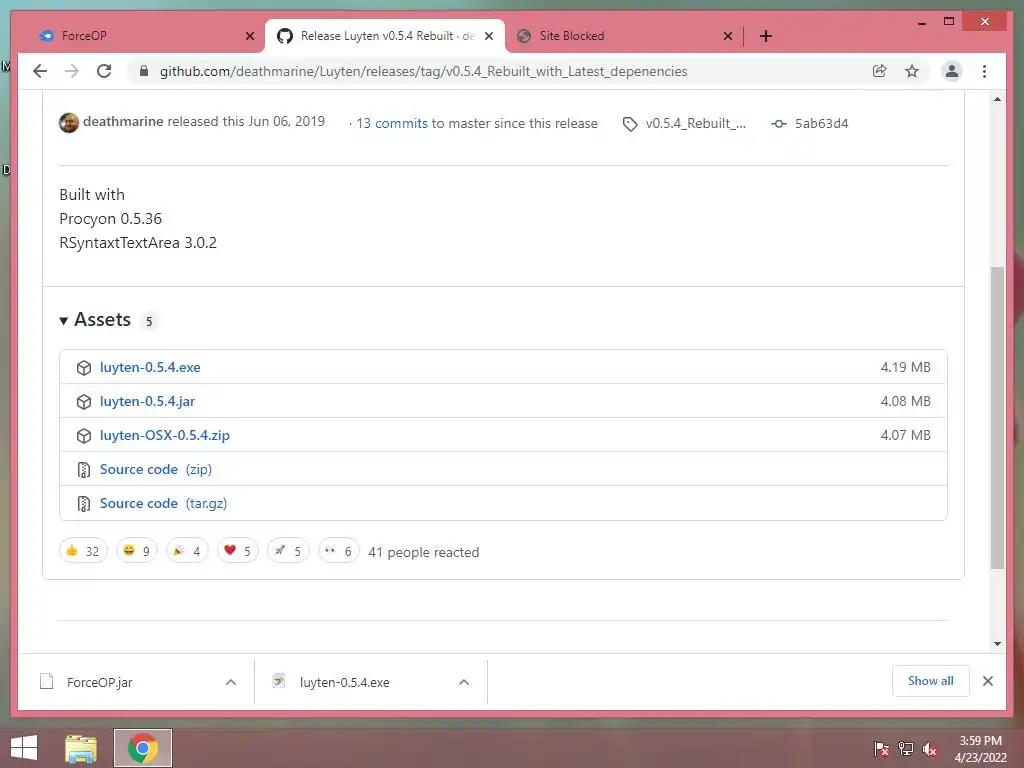This screenshot has width=1024, height=768.
Task: Open the Windows Start button
Action: pyautogui.click(x=24, y=748)
